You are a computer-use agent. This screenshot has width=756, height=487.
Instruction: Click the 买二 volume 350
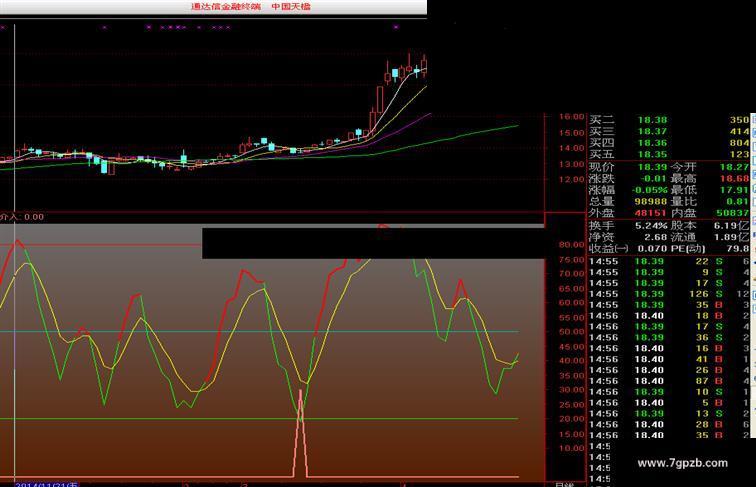click(739, 120)
